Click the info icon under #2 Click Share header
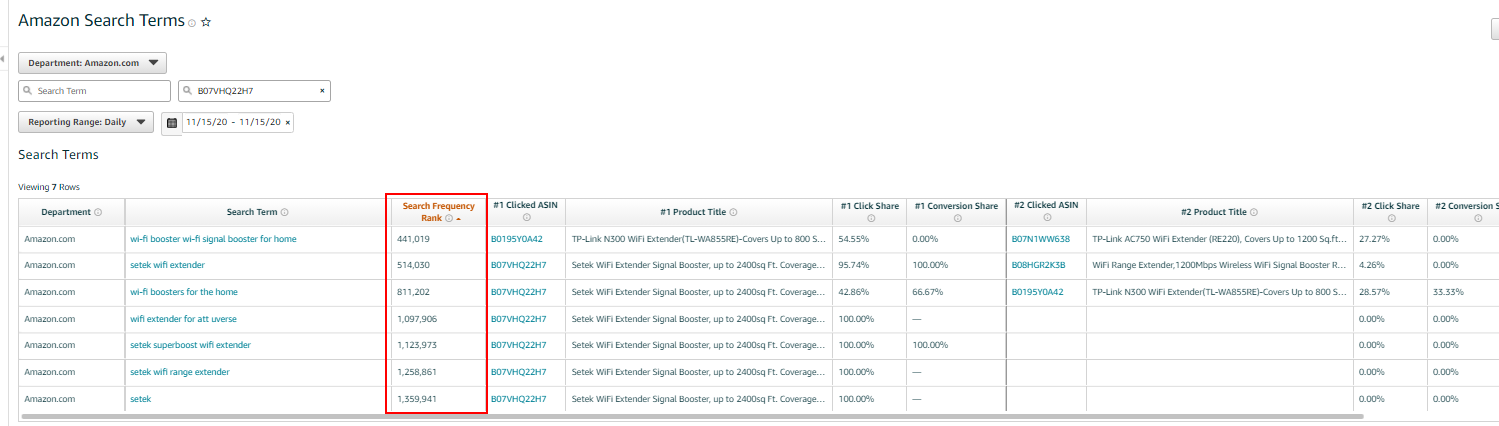Viewport: 1499px width, 426px height. tap(1391, 218)
